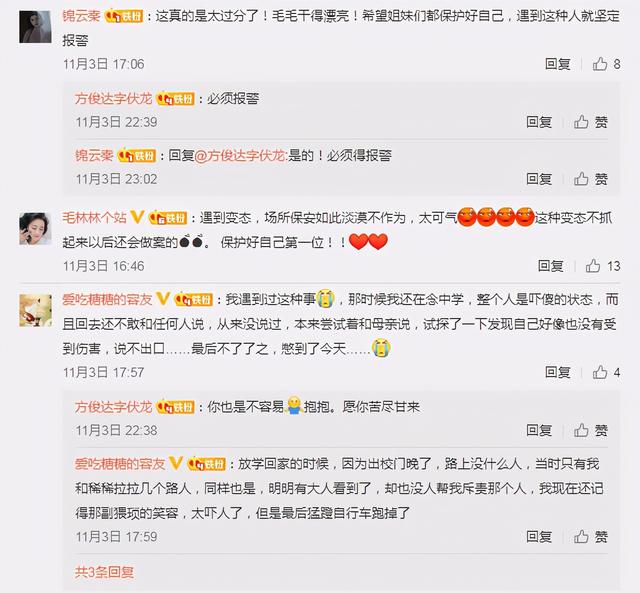
Task: Like the 17:59 reply about 放学回家
Action: tap(591, 536)
